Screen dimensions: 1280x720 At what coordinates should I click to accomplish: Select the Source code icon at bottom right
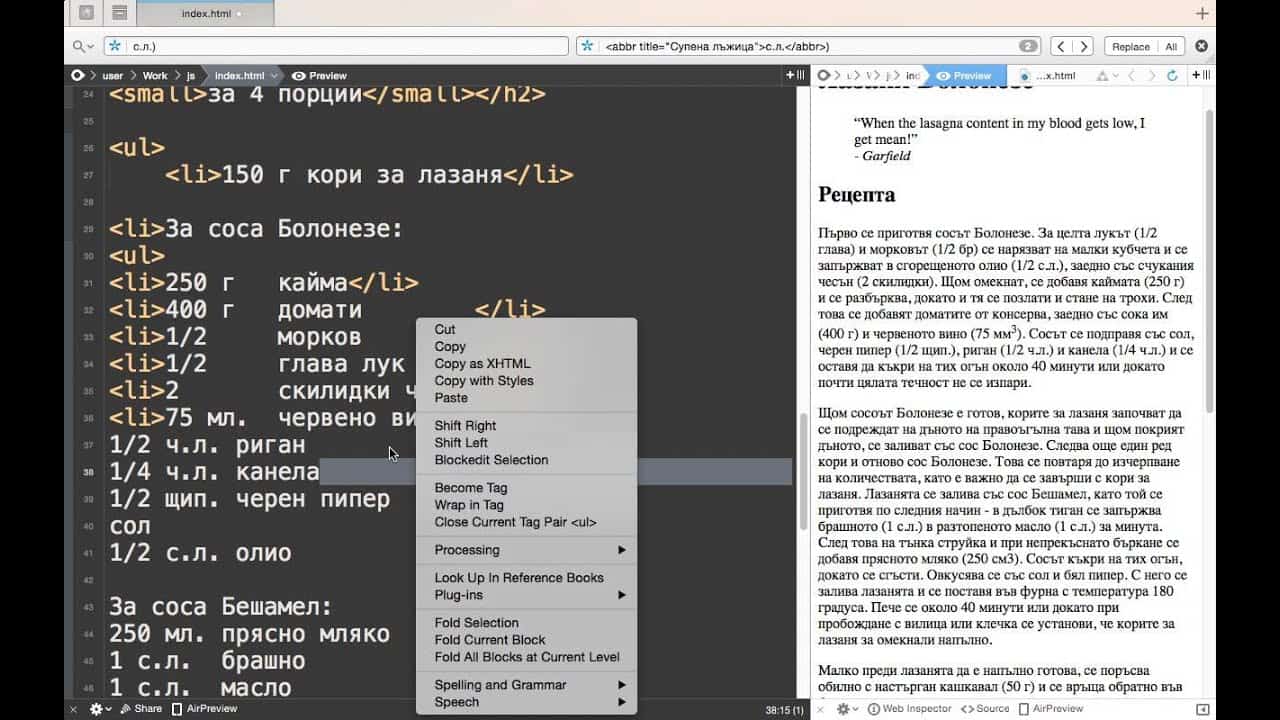968,710
